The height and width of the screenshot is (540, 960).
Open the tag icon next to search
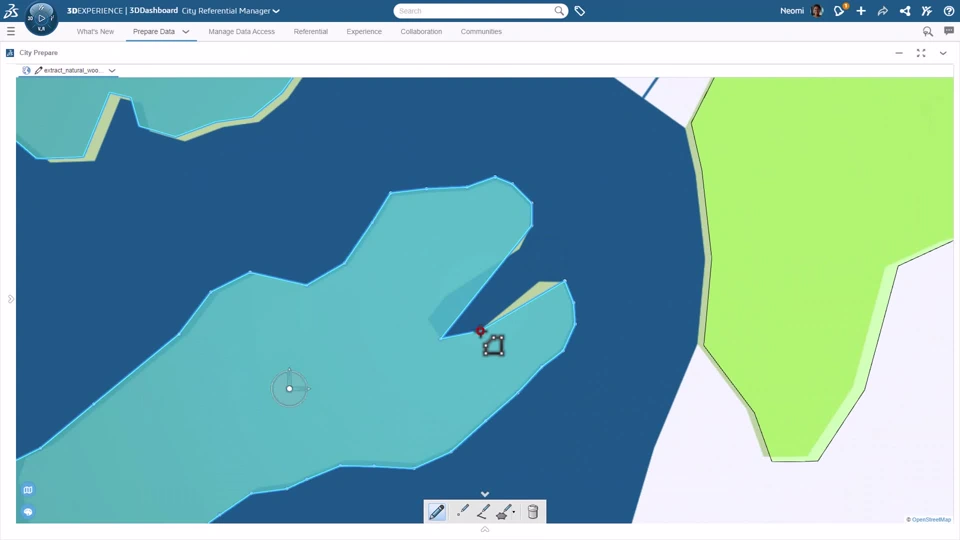pyautogui.click(x=579, y=10)
